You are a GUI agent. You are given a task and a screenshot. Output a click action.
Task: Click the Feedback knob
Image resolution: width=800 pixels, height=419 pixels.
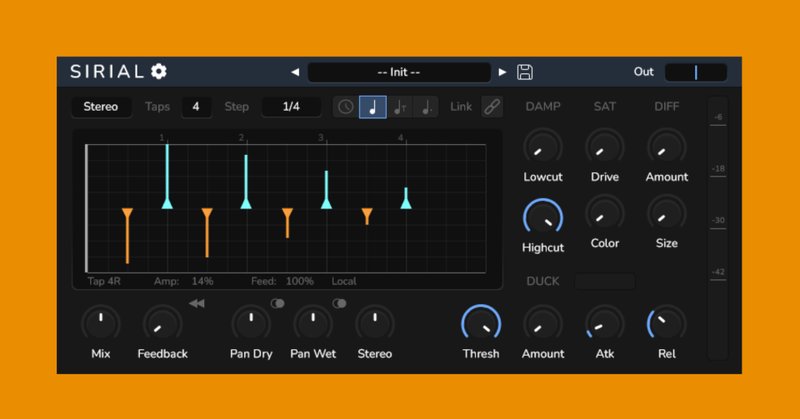(163, 325)
